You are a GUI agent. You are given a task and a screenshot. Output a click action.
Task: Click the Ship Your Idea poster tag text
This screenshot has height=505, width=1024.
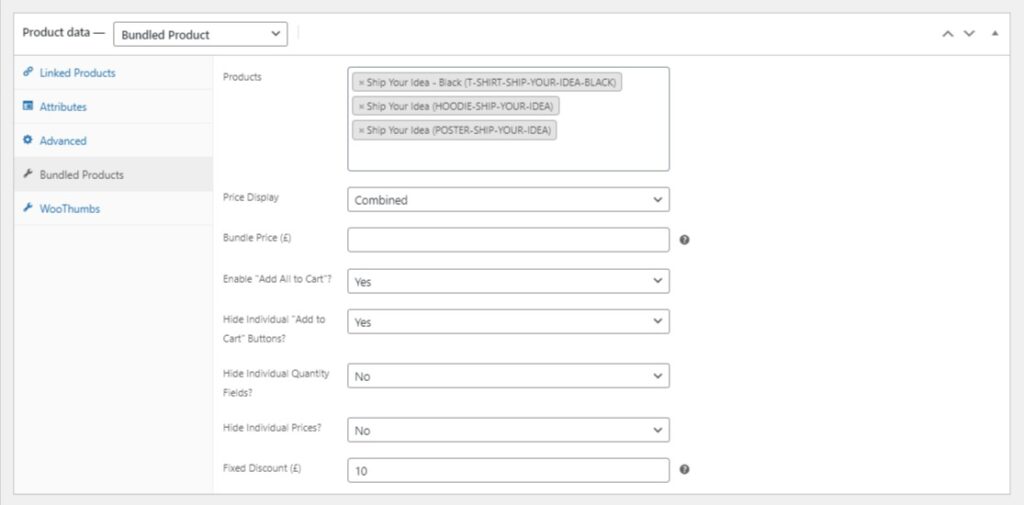point(458,130)
